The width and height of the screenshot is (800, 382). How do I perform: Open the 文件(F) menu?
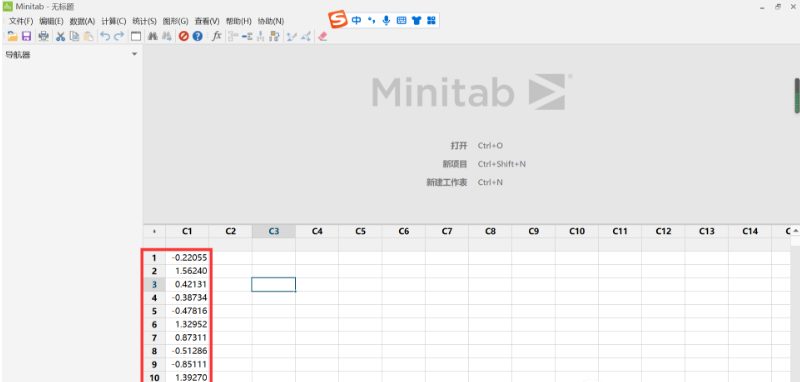point(21,21)
